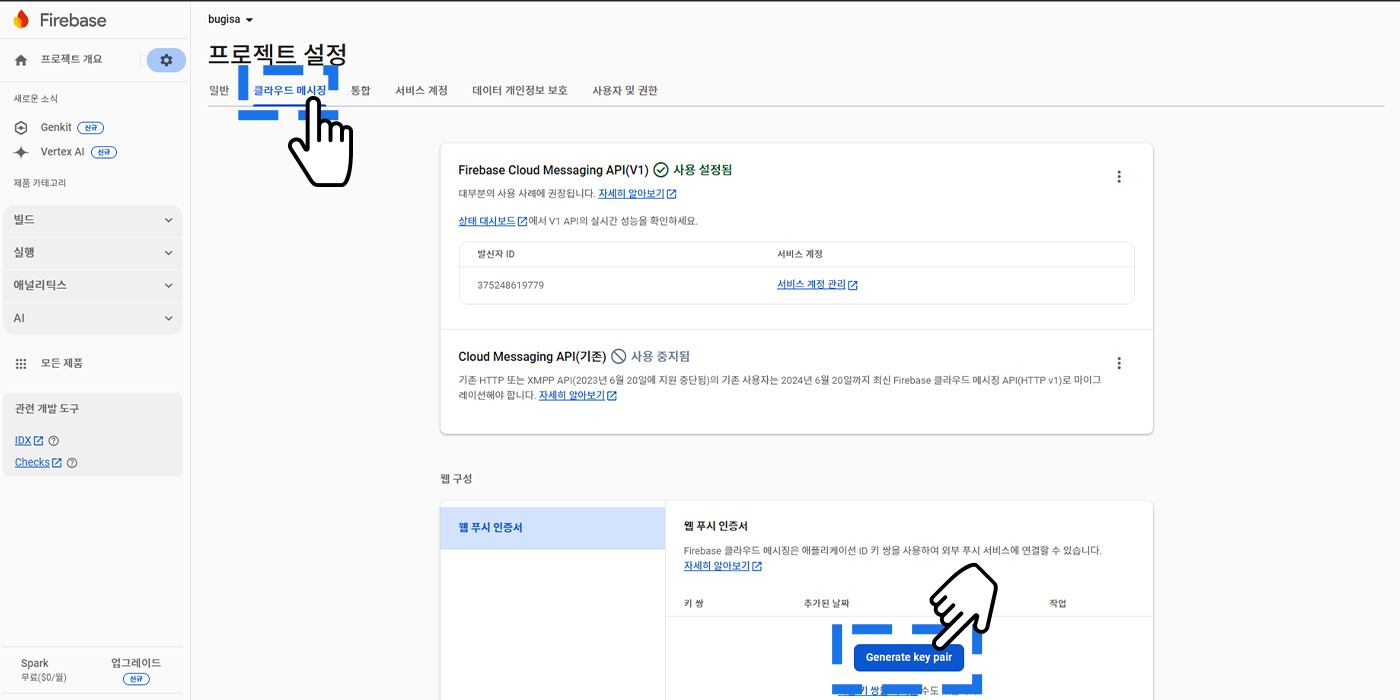
Task: Select 웹 푸시 인증서 in the left list
Action: click(553, 528)
